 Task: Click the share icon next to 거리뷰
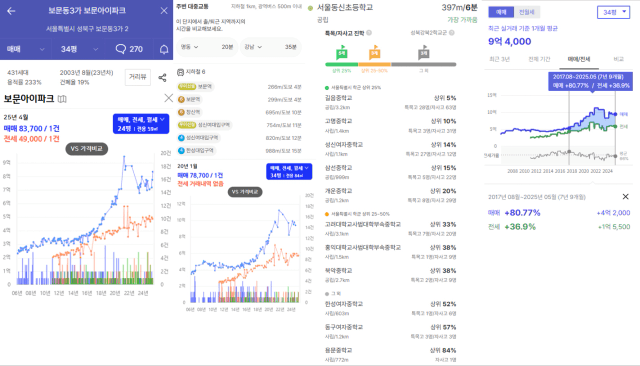tap(162, 78)
